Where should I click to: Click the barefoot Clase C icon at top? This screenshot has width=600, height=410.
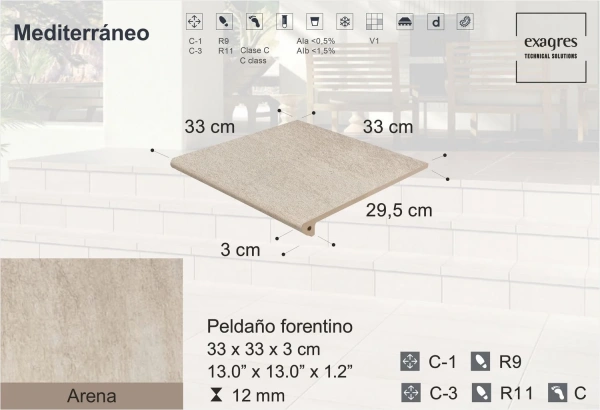coord(255,21)
